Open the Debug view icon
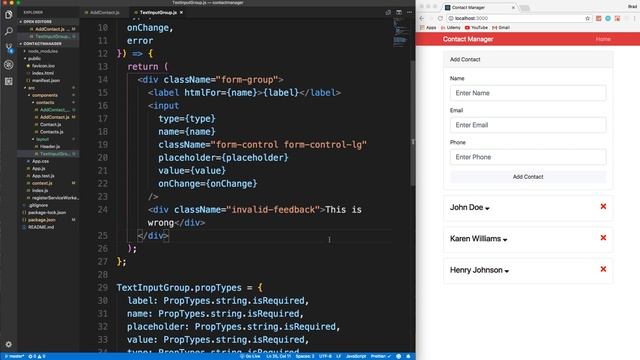Viewport: 640px width, 360px height. 9,64
